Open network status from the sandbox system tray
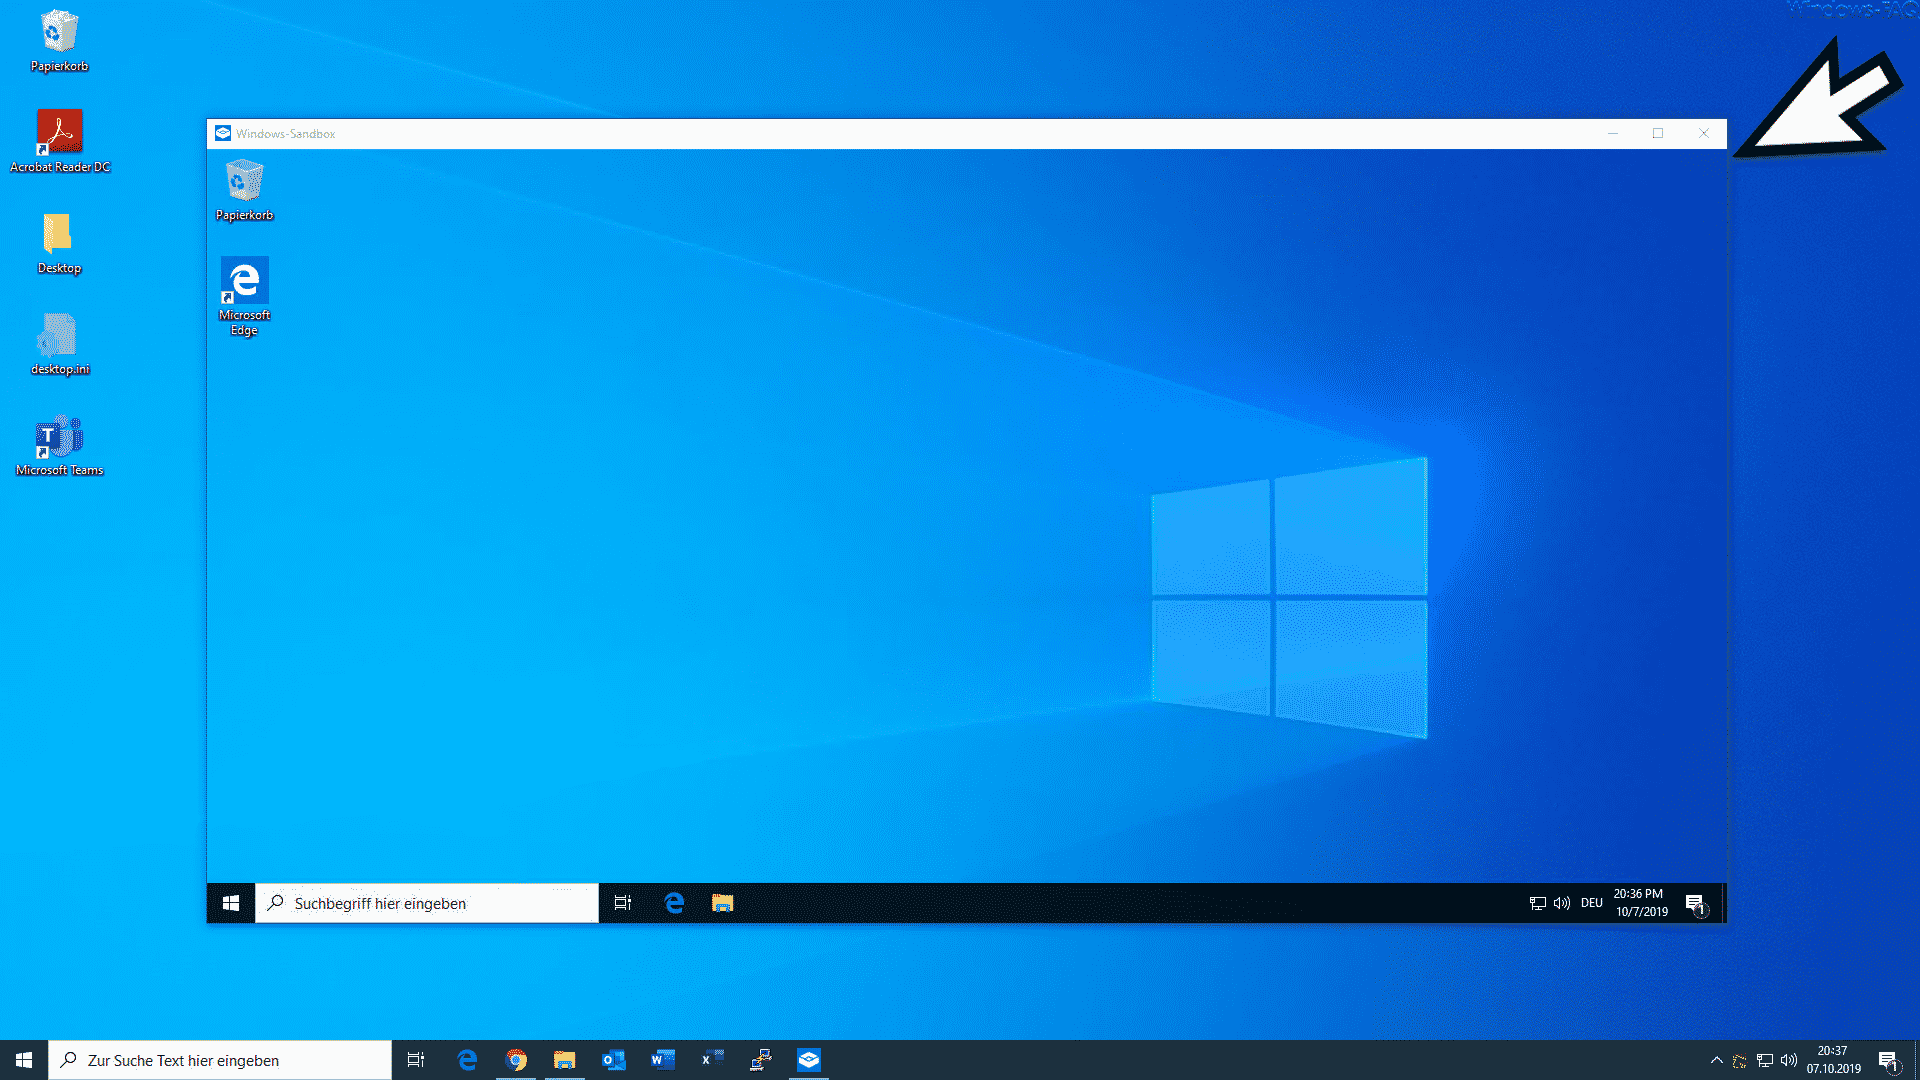The image size is (1920, 1080). point(1537,902)
